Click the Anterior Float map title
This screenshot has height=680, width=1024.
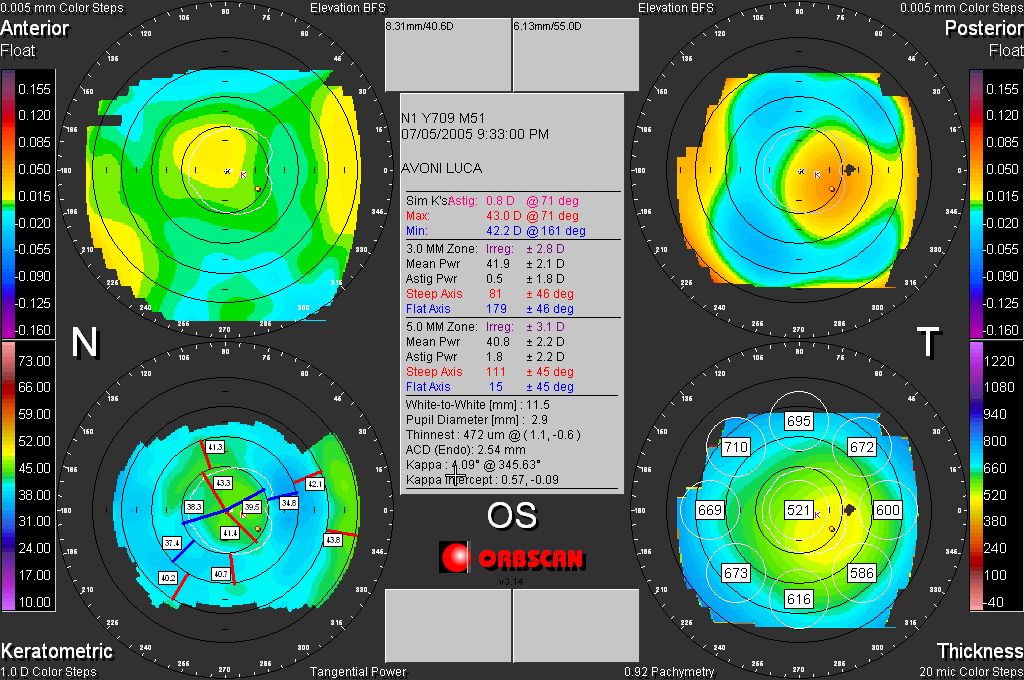[34, 37]
